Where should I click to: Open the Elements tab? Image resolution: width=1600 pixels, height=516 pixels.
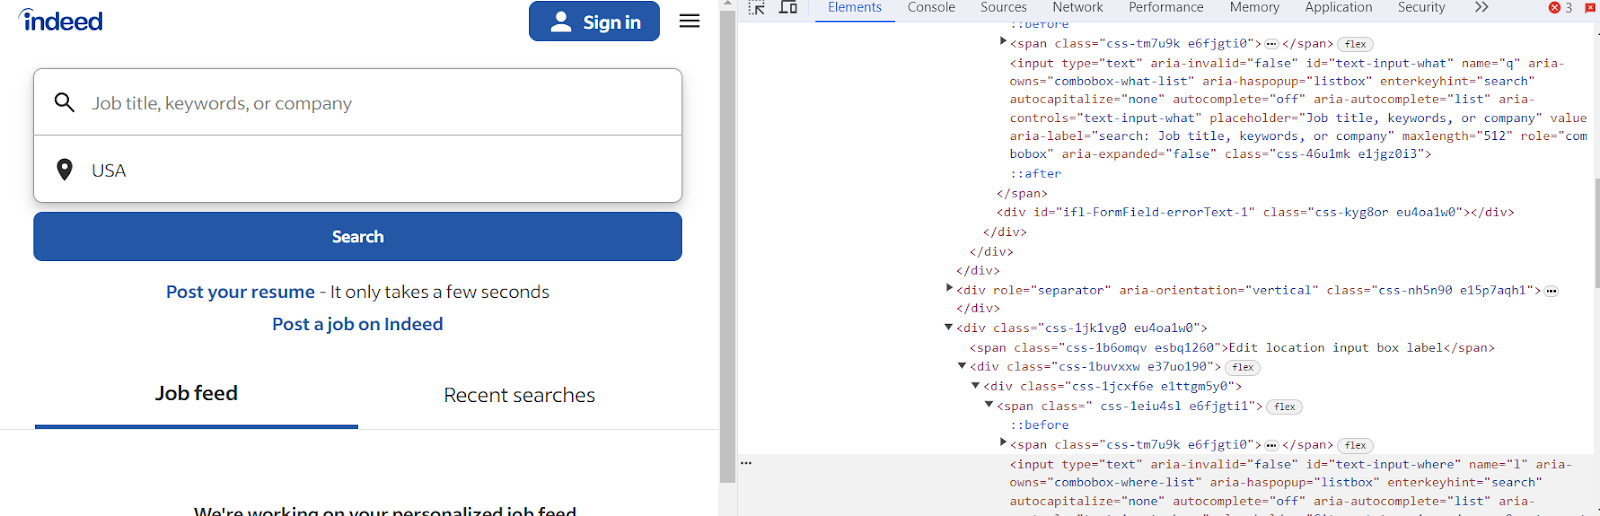854,8
